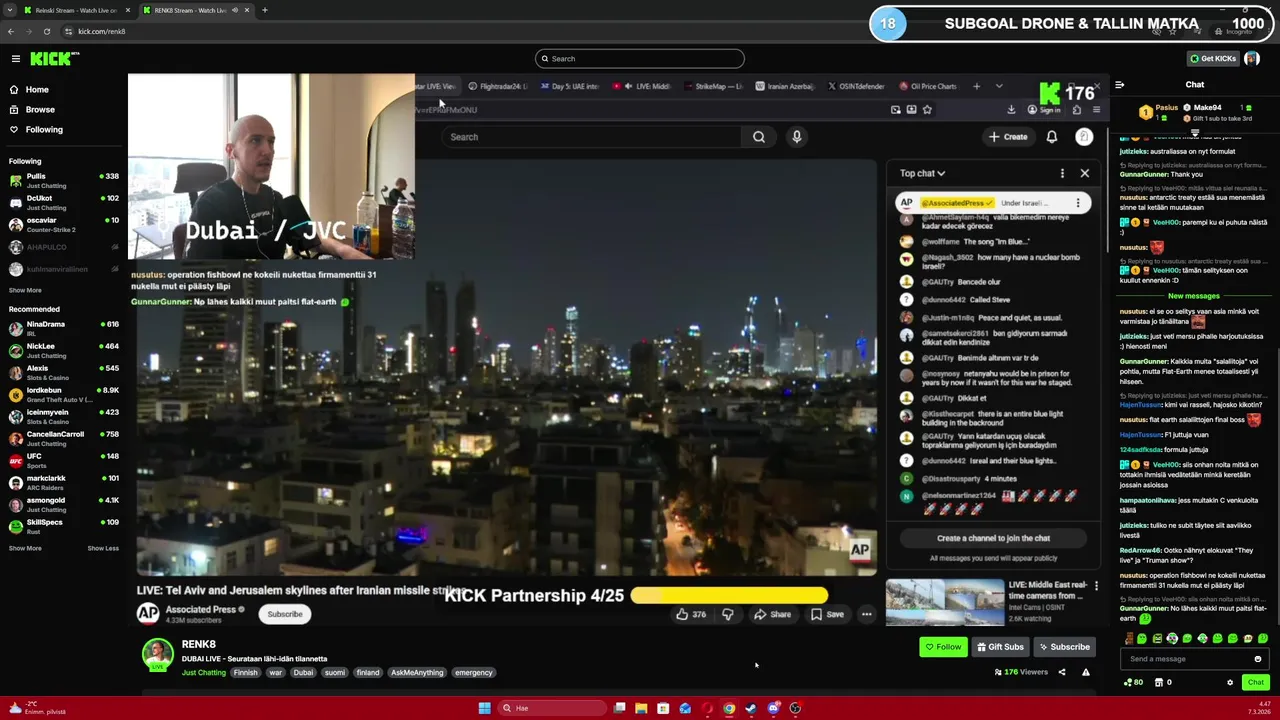The image size is (1280, 720).
Task: Click the Subscribe button for RENK8
Action: click(1064, 647)
